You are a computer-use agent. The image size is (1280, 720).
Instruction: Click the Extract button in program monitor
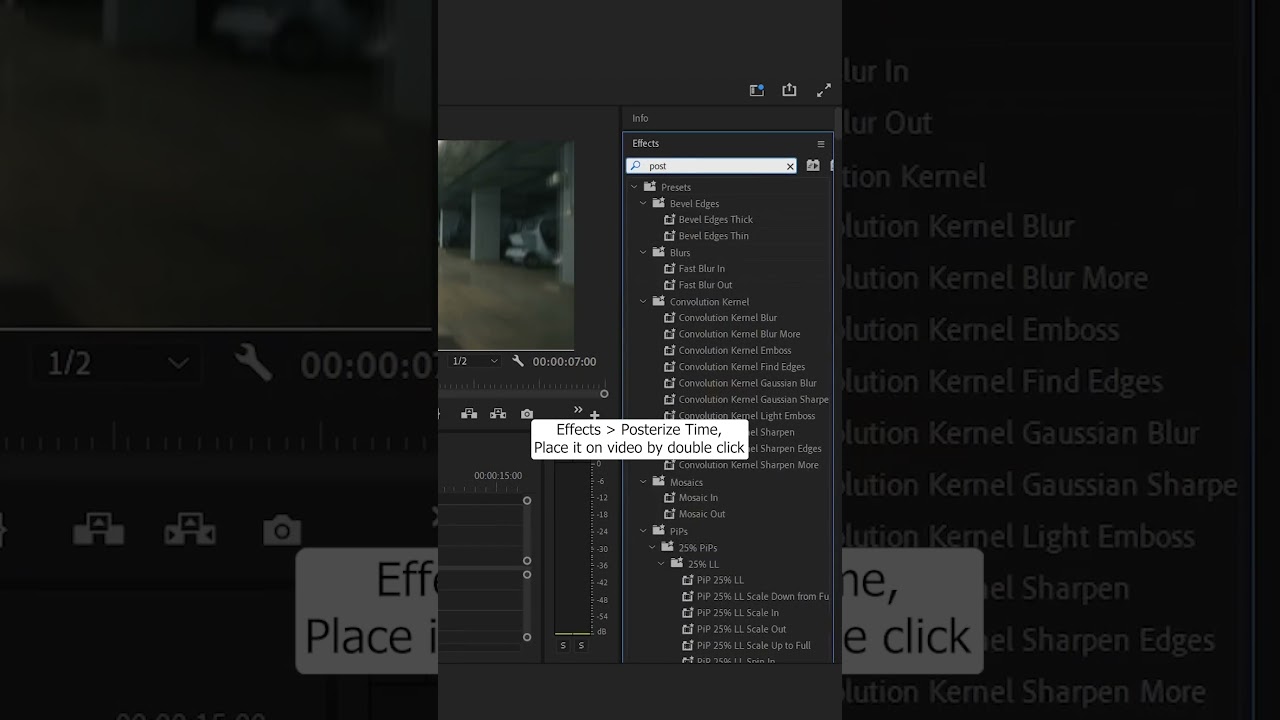pos(498,414)
